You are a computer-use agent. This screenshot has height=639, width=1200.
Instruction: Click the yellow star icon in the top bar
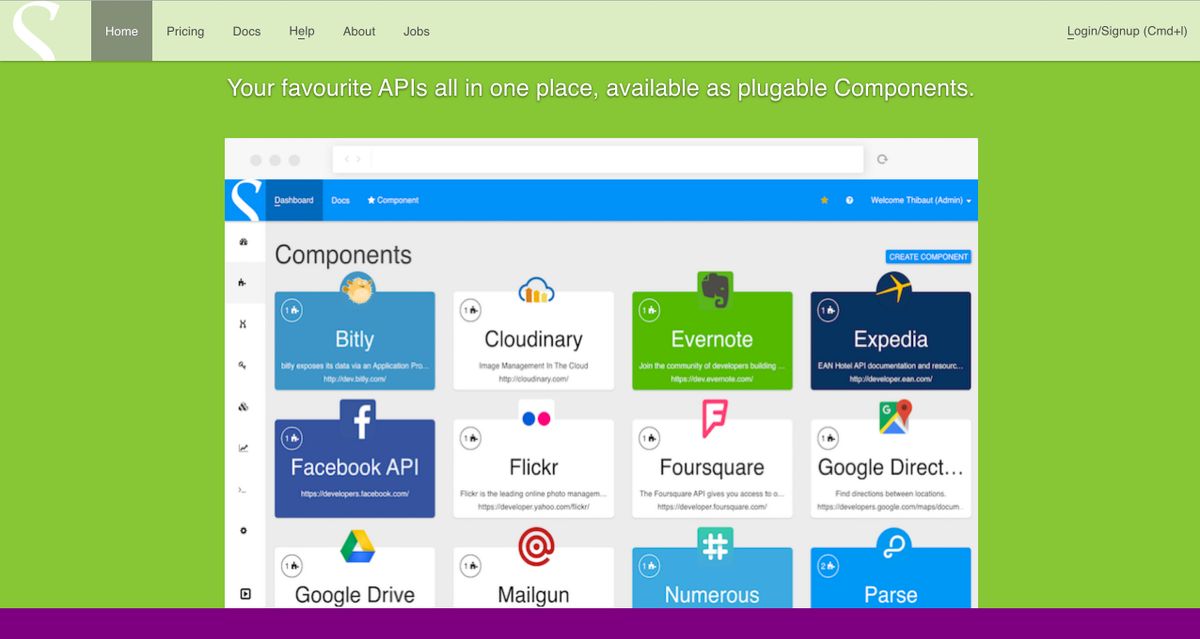[824, 200]
